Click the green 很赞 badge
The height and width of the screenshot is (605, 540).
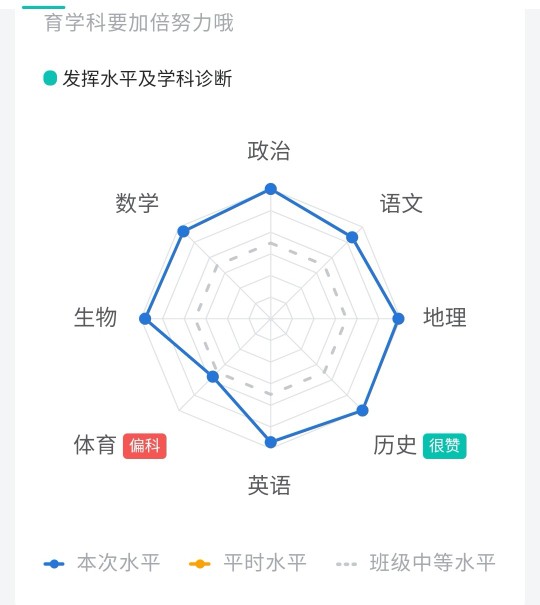444,446
